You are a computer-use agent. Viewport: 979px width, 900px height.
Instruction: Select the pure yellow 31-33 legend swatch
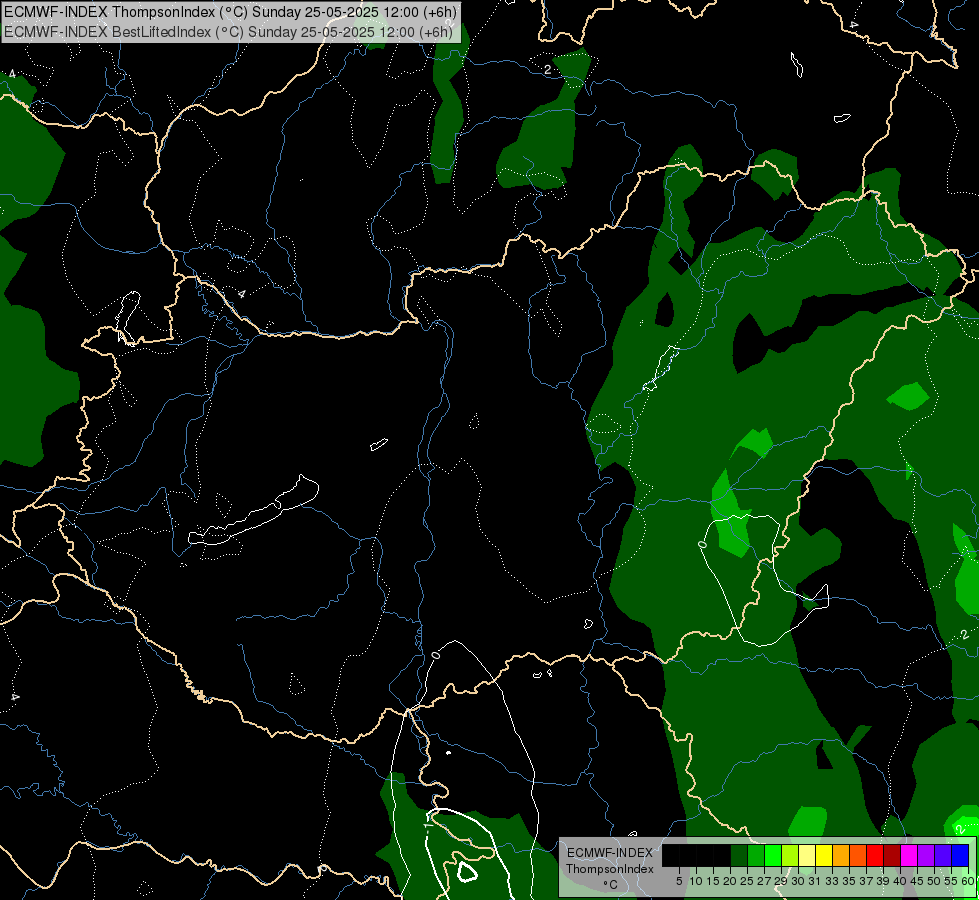click(x=824, y=855)
